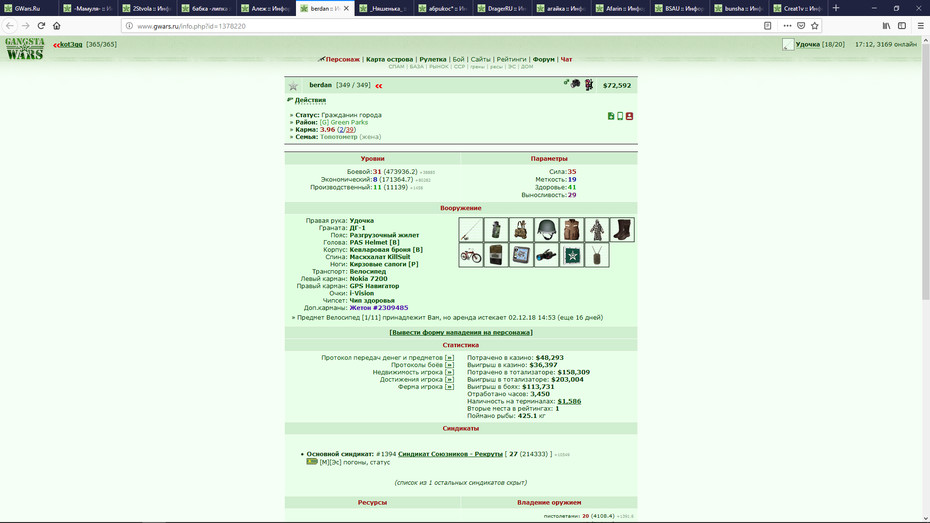Screen dimensions: 930x523
Task: Open the bicycle transport item thumbnail
Action: [471, 255]
